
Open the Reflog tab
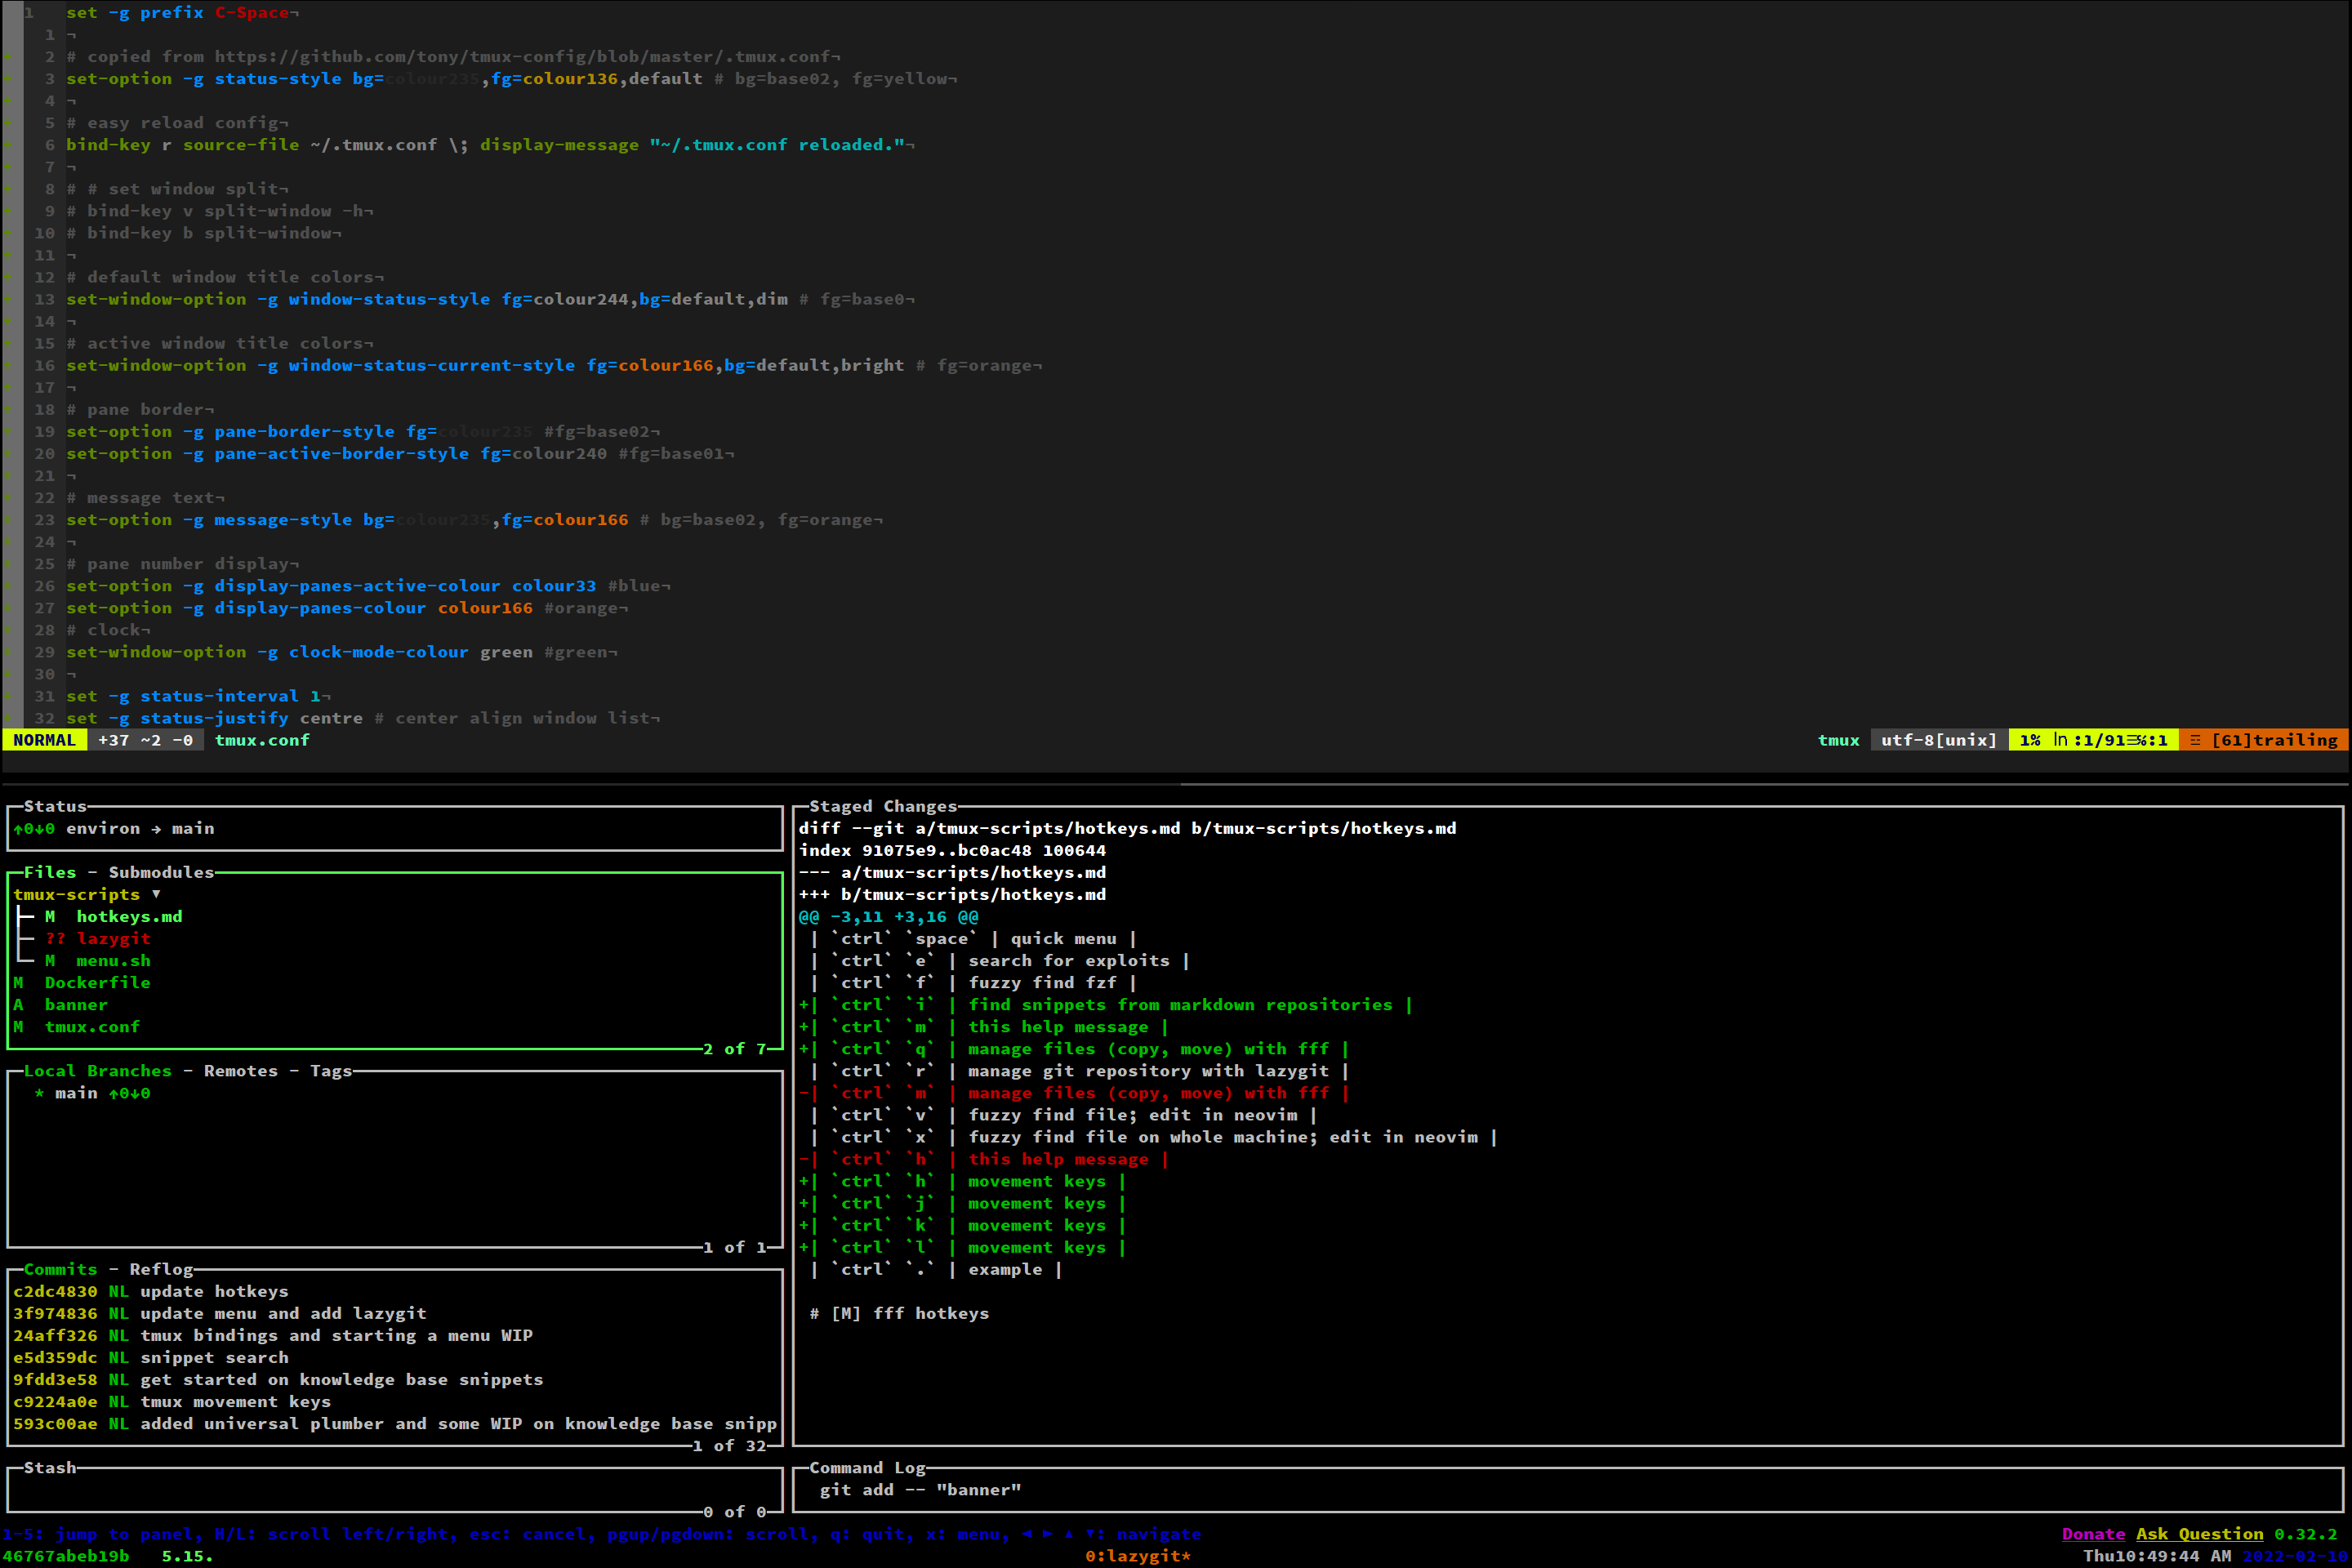[161, 1269]
